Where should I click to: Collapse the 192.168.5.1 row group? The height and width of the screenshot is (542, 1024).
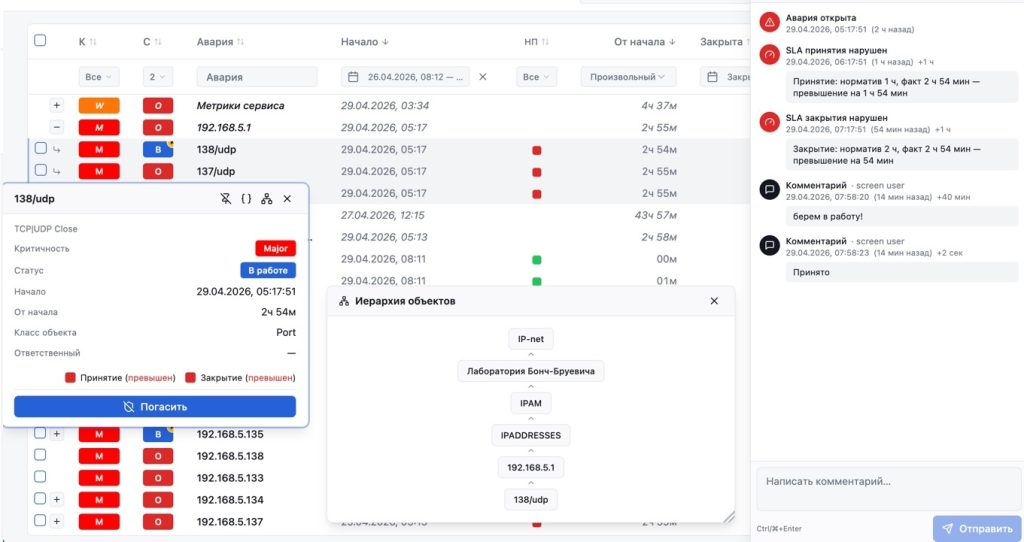[x=57, y=127]
